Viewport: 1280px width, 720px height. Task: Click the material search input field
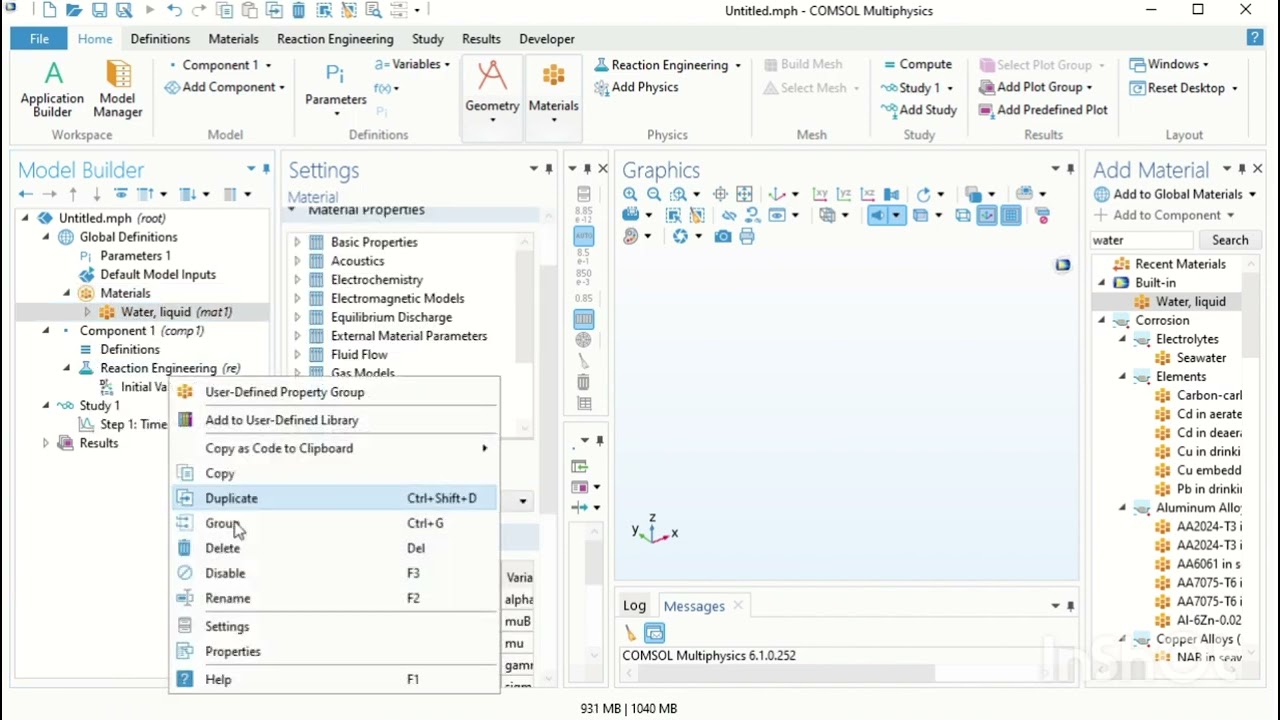coord(1141,240)
